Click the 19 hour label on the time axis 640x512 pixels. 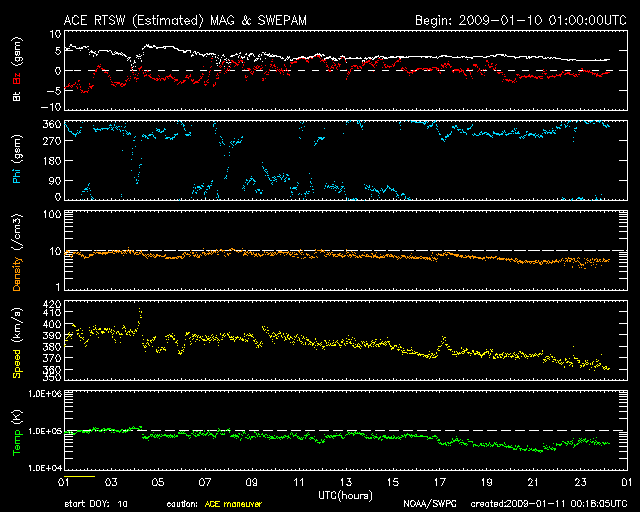(x=487, y=483)
